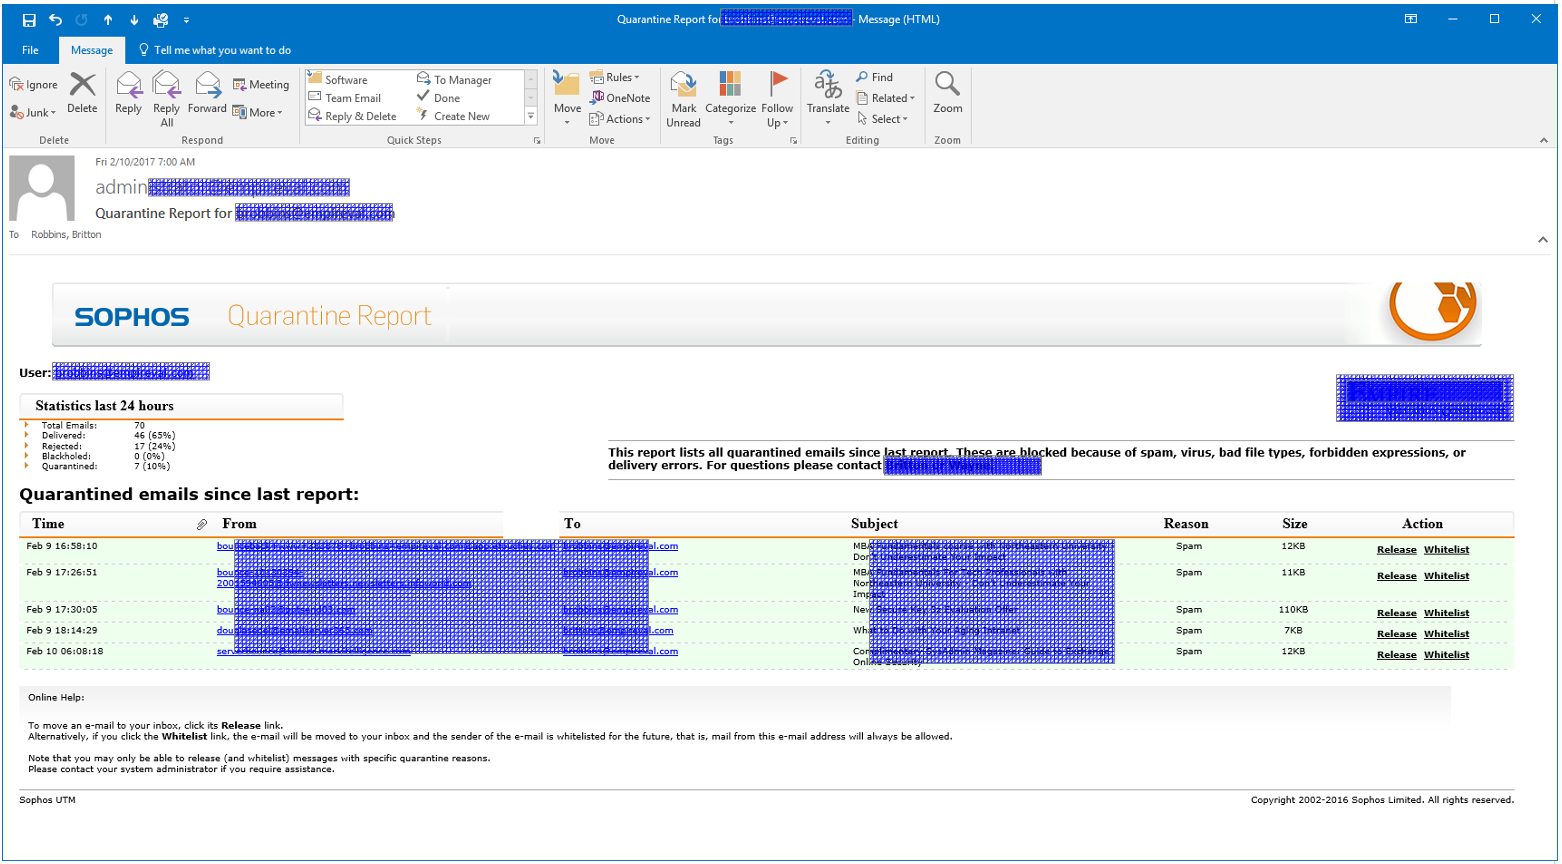Whitelist the sender of the 18:14:29 email

[1446, 634]
